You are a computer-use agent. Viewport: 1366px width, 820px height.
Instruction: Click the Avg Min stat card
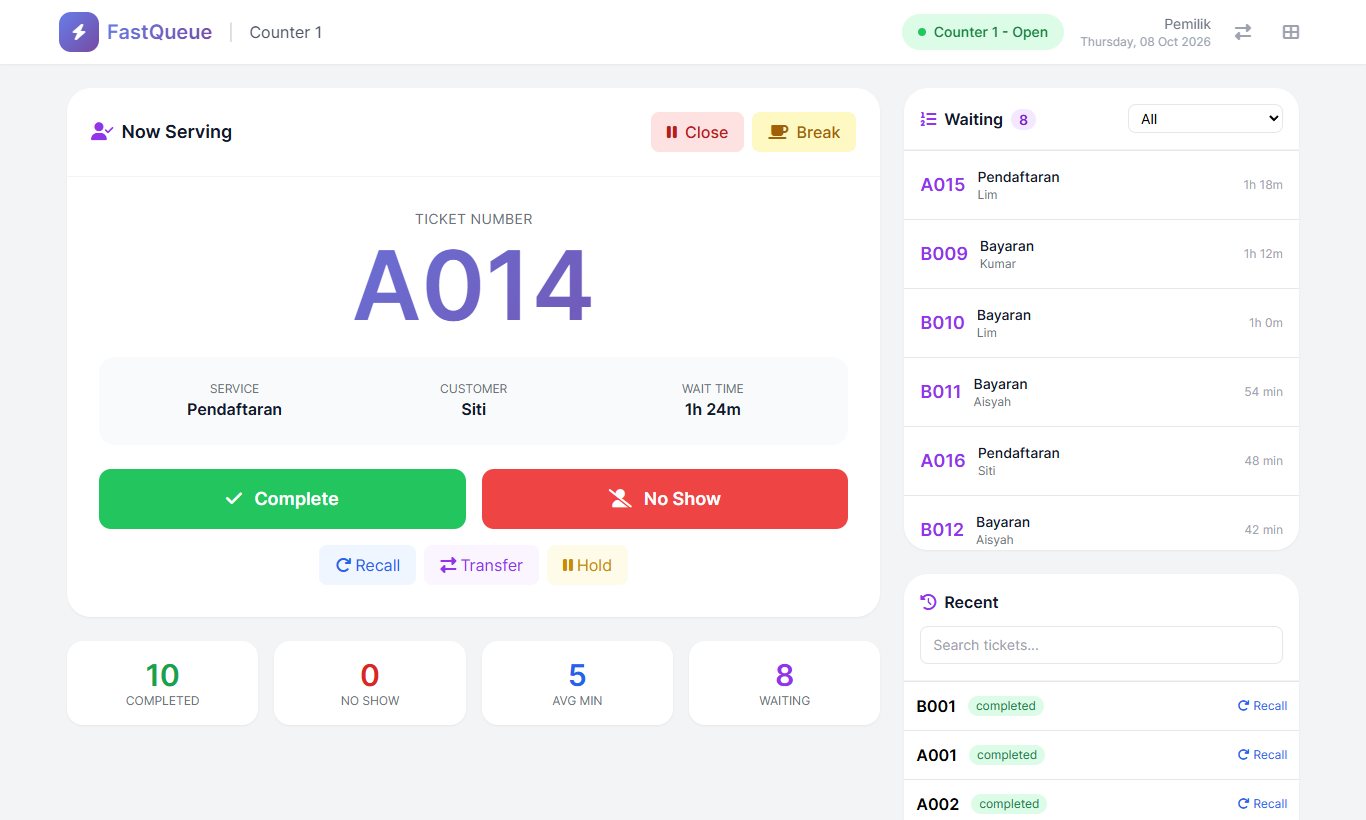(577, 683)
